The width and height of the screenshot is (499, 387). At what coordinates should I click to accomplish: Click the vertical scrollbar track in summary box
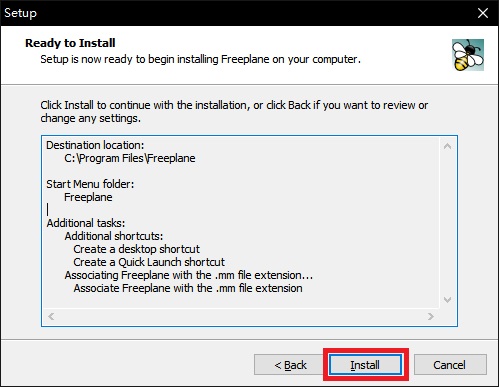(x=448, y=223)
